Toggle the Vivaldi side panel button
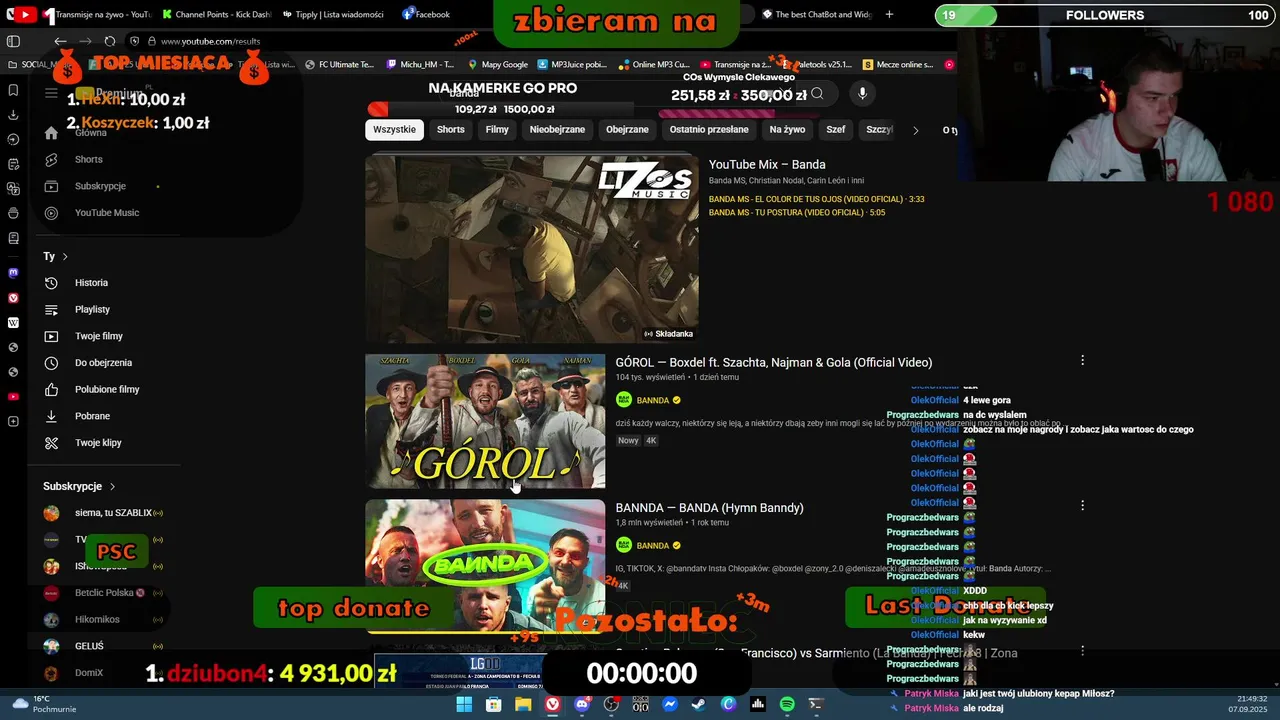This screenshot has width=1280, height=720. (x=13, y=41)
